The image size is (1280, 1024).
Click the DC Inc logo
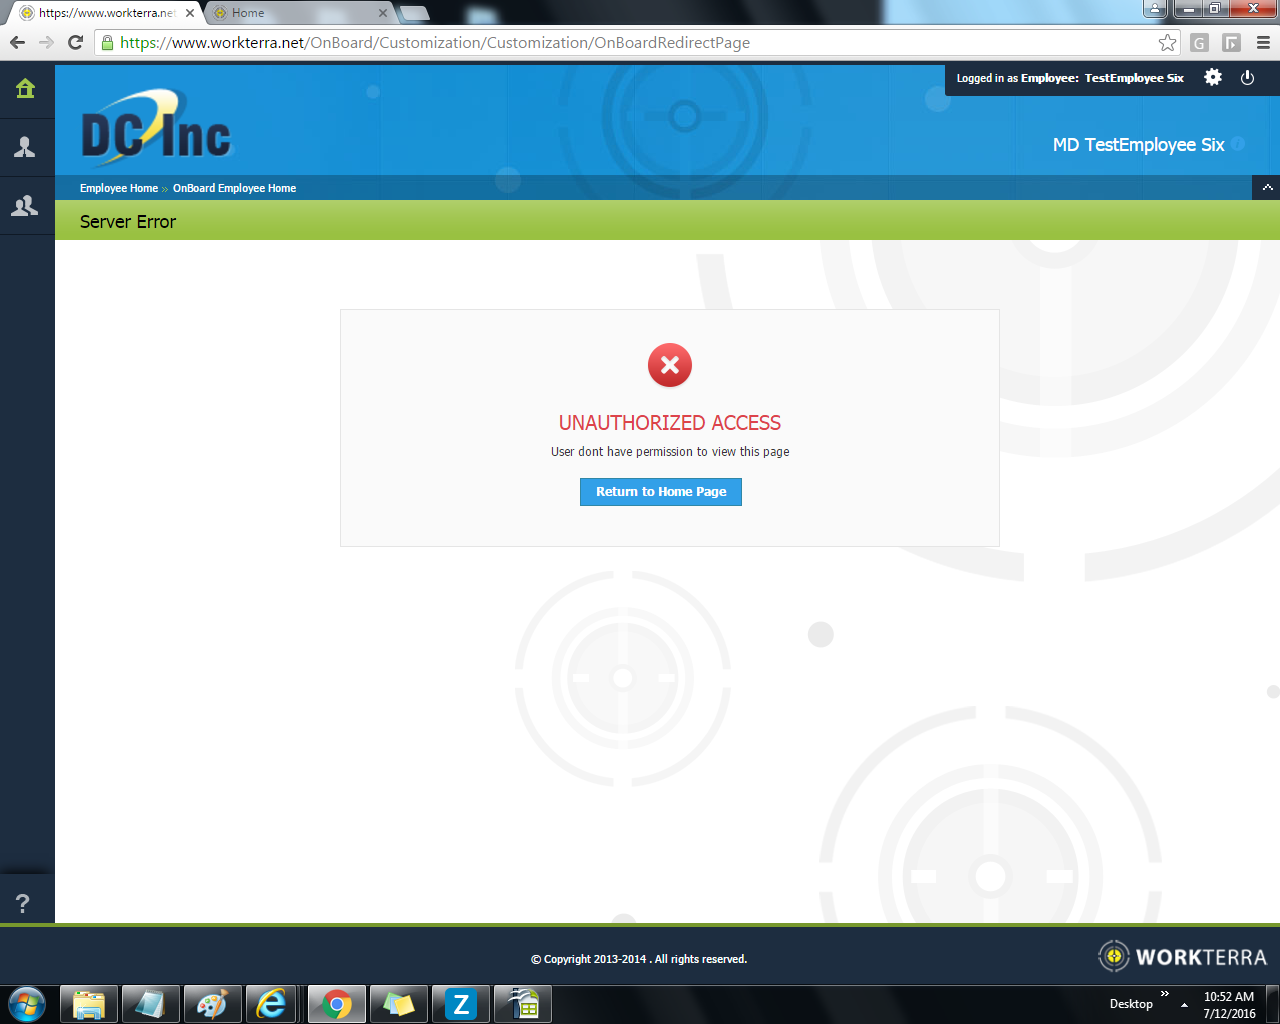coord(157,127)
